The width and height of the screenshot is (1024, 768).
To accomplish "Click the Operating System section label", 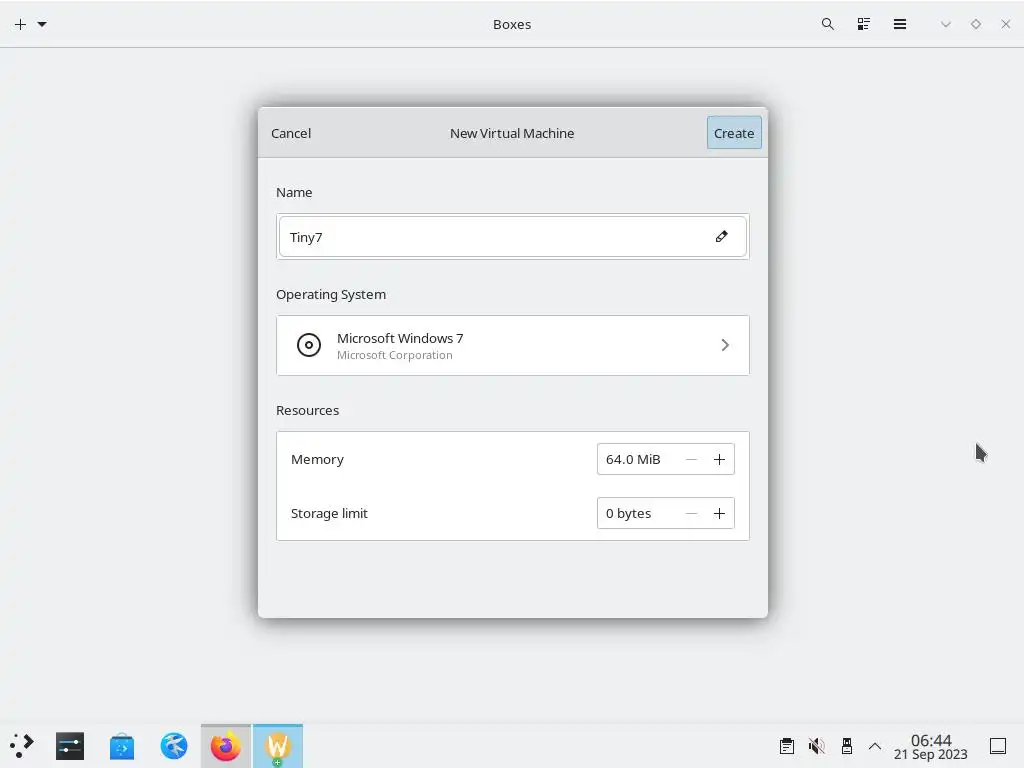I will tap(331, 295).
